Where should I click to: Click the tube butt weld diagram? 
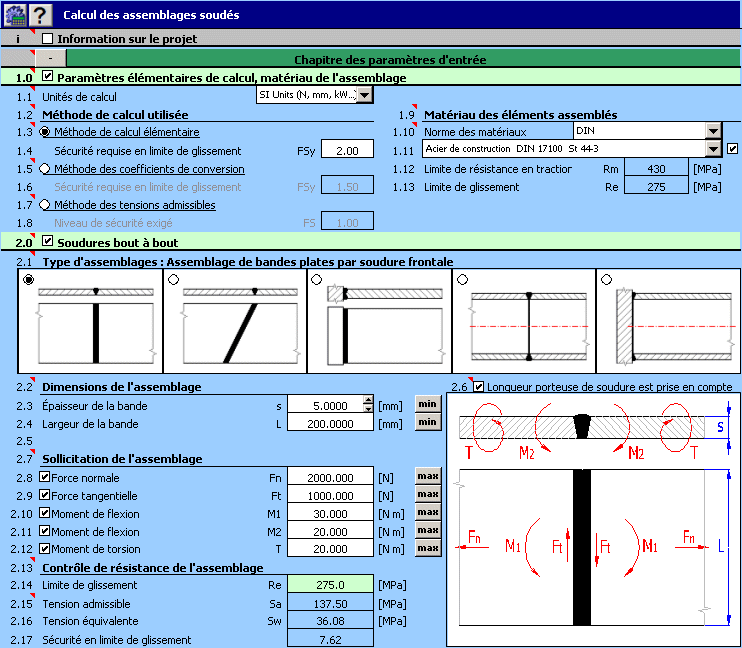pyautogui.click(x=529, y=326)
